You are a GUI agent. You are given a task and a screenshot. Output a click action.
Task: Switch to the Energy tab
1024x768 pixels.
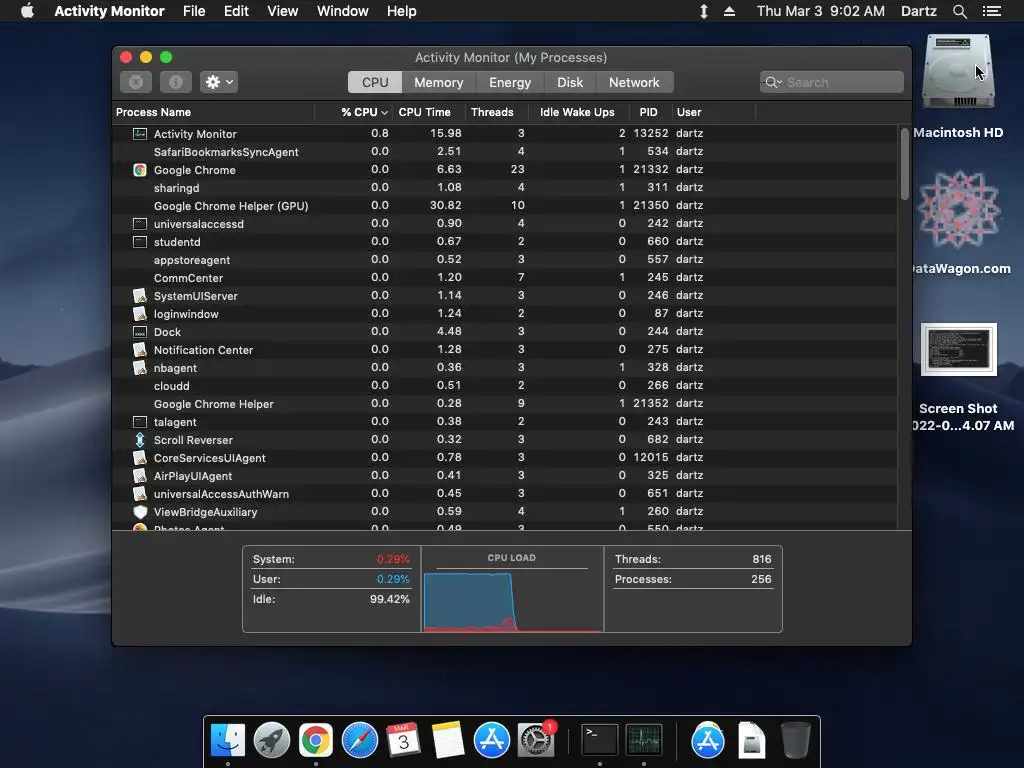510,82
